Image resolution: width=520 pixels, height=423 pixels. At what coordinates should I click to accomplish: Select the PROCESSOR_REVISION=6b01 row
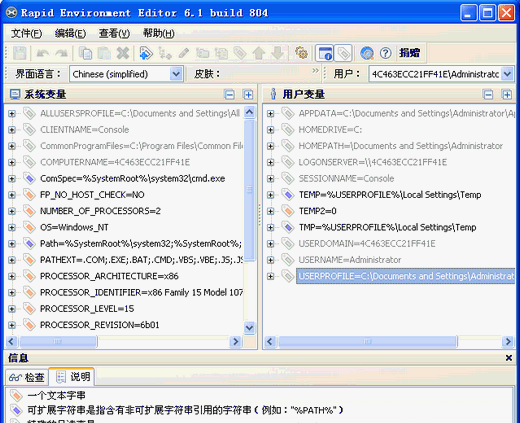[x=100, y=325]
